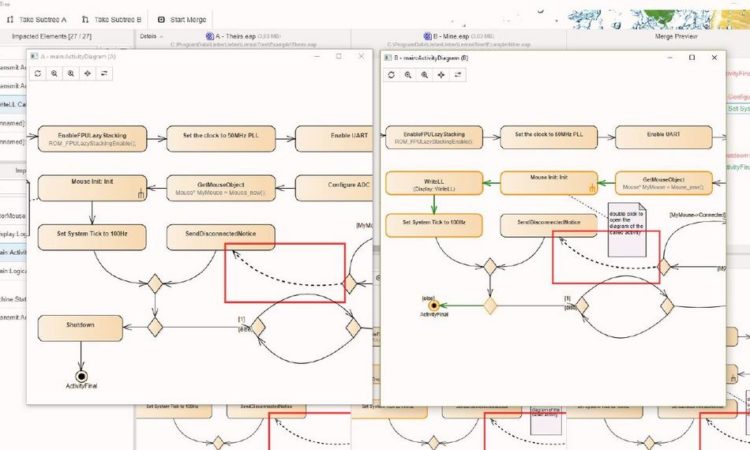Select the GetMouseObject node in window B

click(664, 183)
